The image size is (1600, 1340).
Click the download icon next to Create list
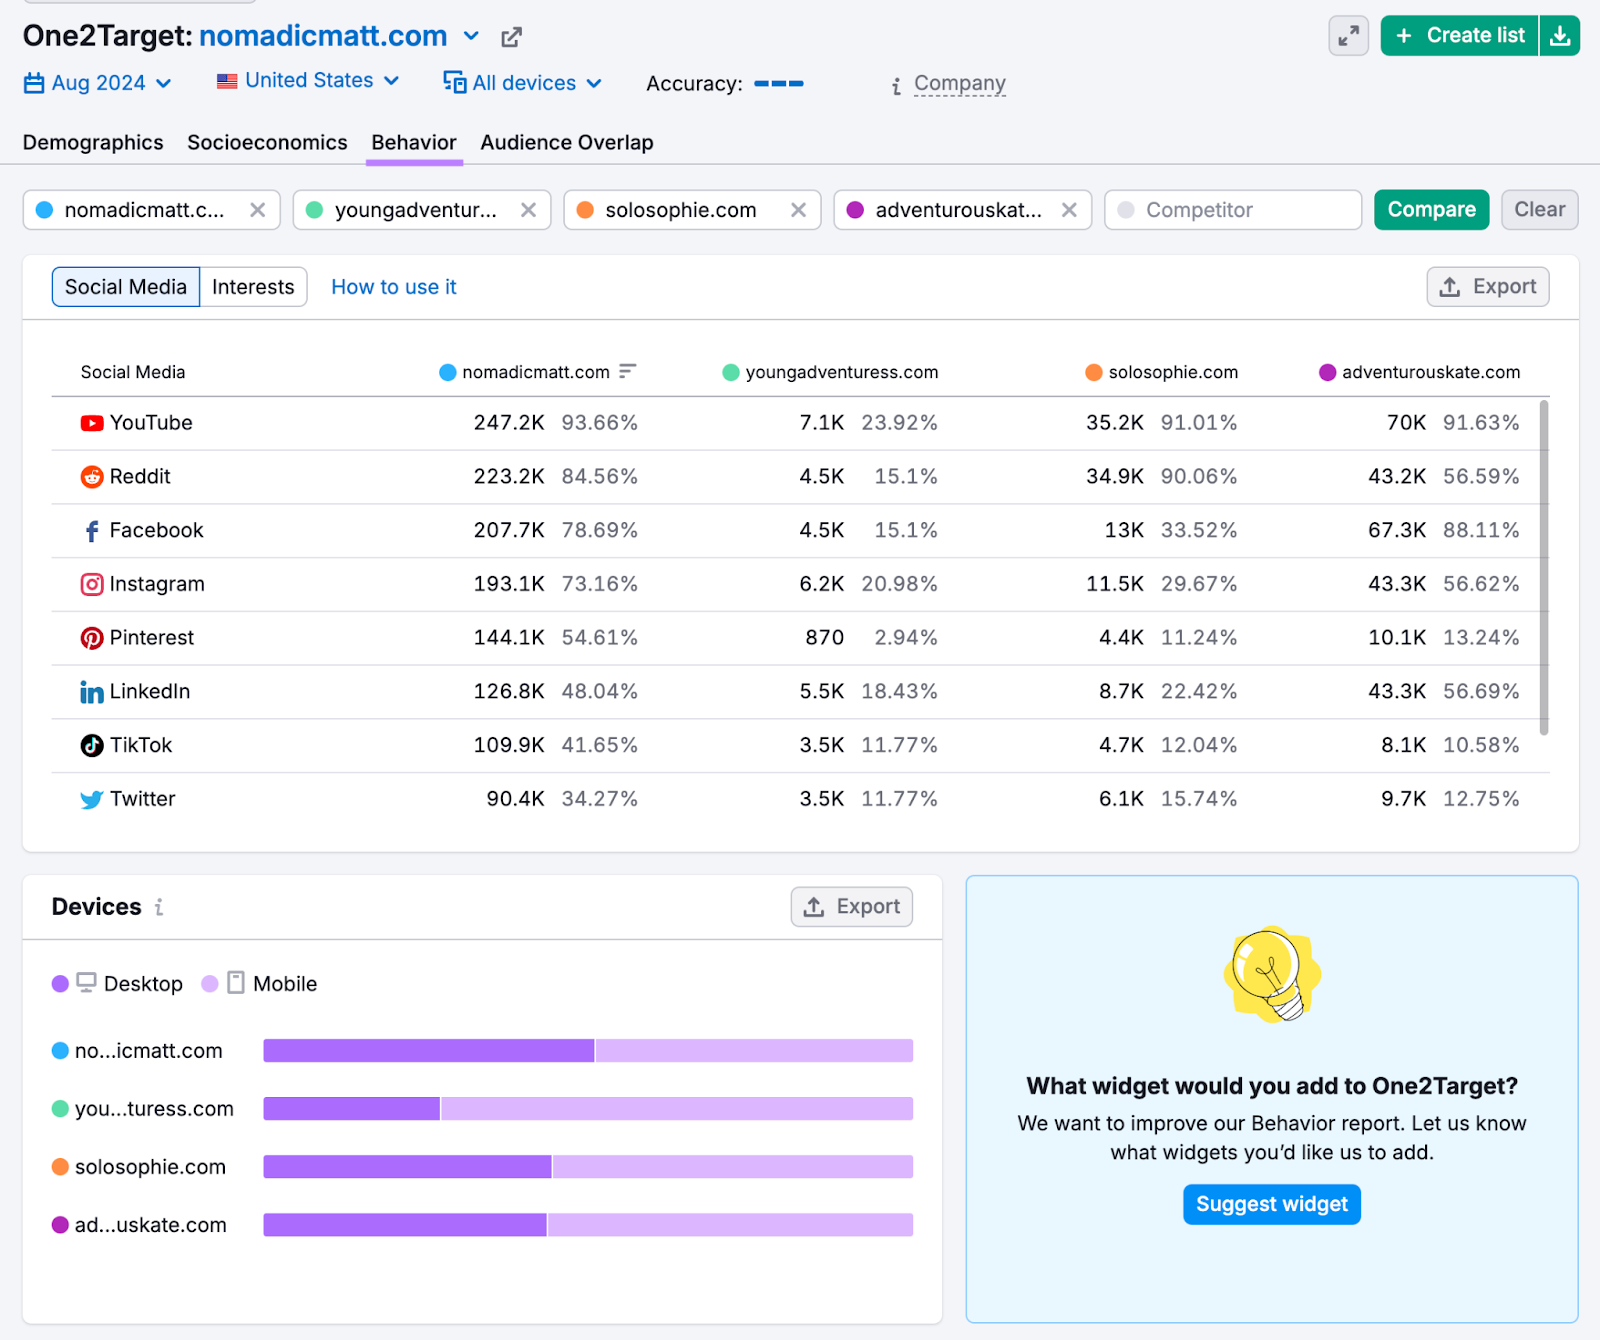tap(1559, 36)
